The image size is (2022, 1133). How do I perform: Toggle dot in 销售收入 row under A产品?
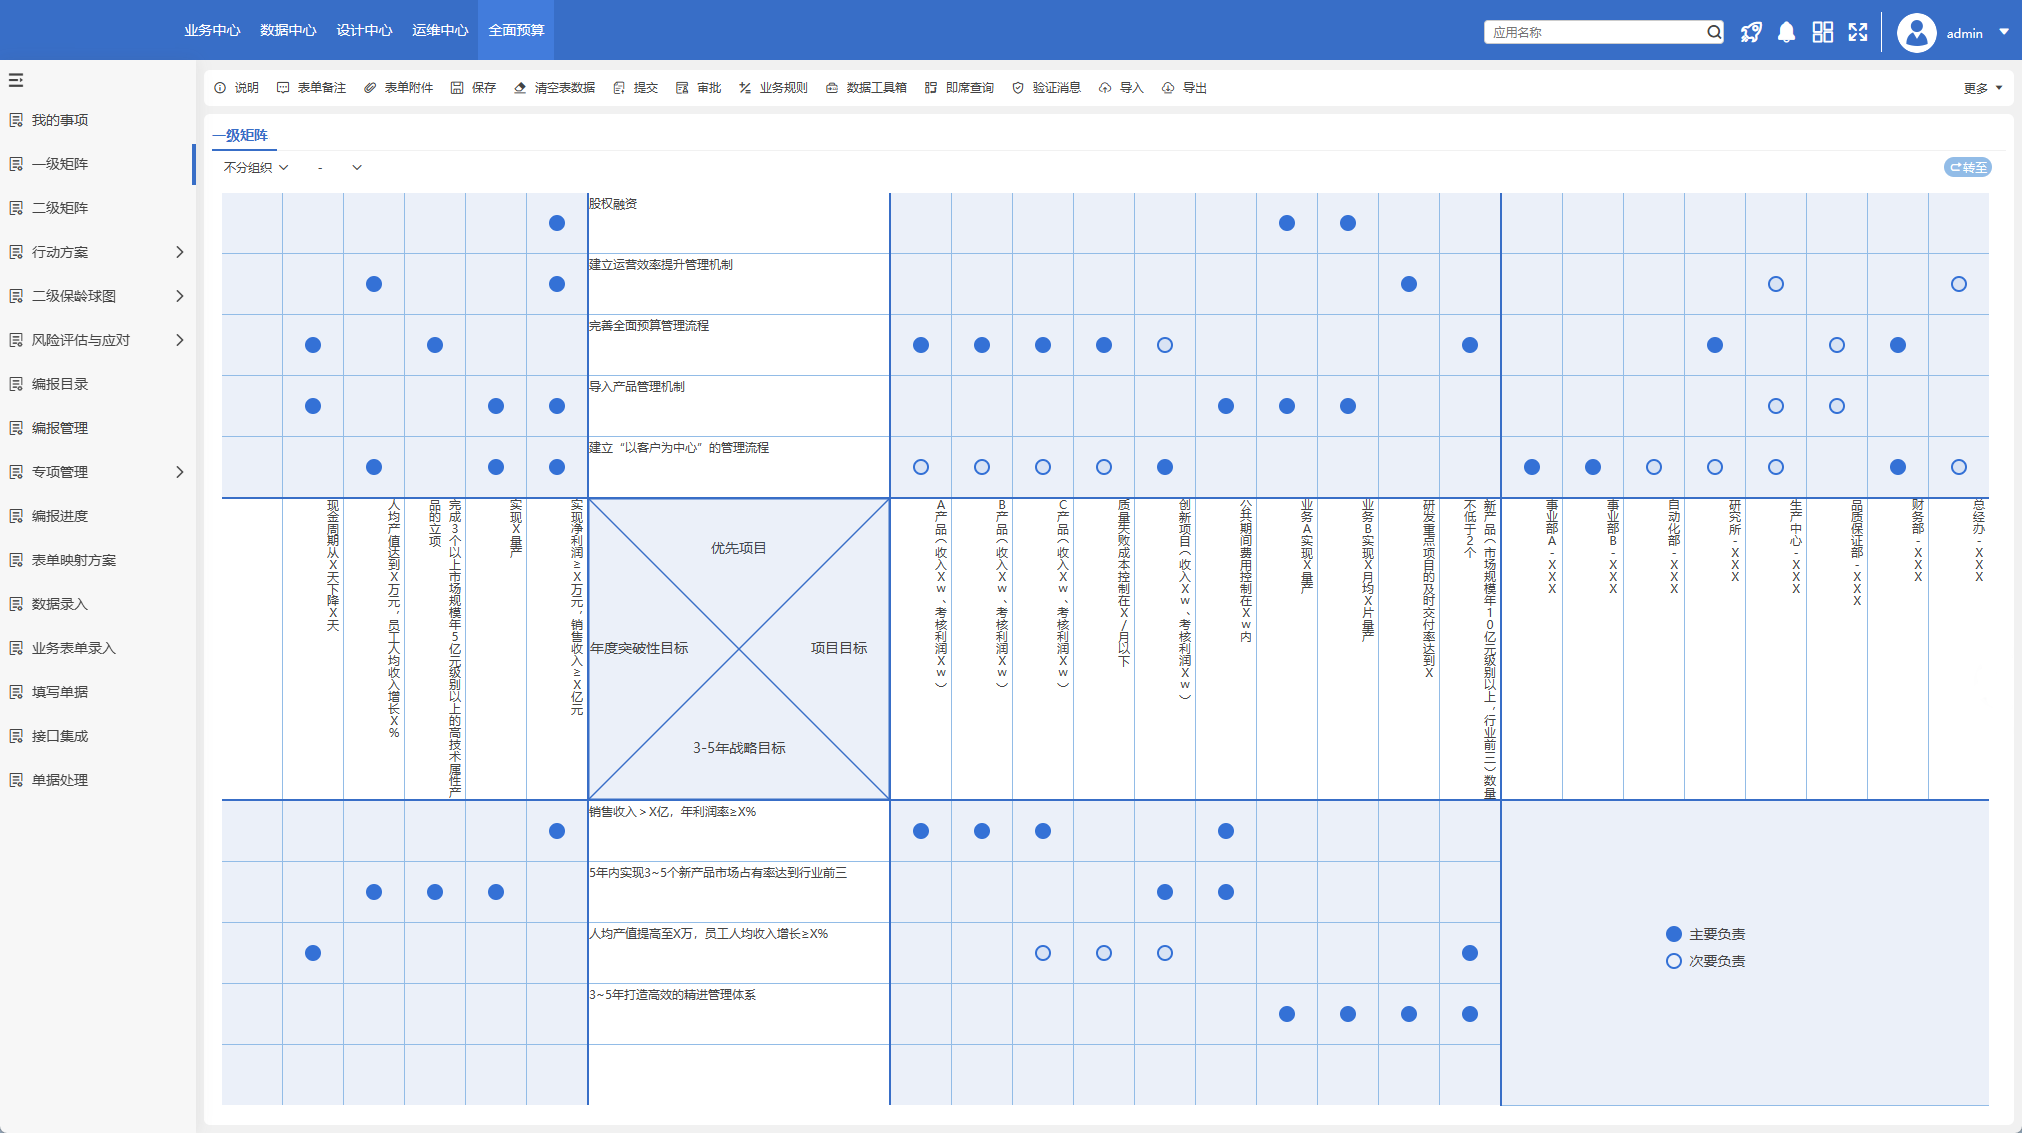(x=921, y=831)
